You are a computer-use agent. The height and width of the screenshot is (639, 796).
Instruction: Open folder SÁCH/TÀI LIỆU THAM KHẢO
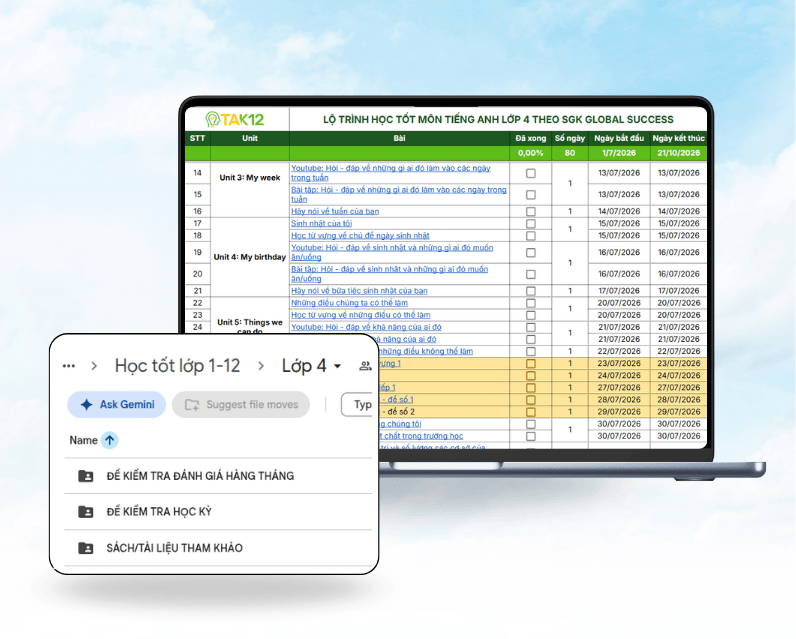[174, 548]
